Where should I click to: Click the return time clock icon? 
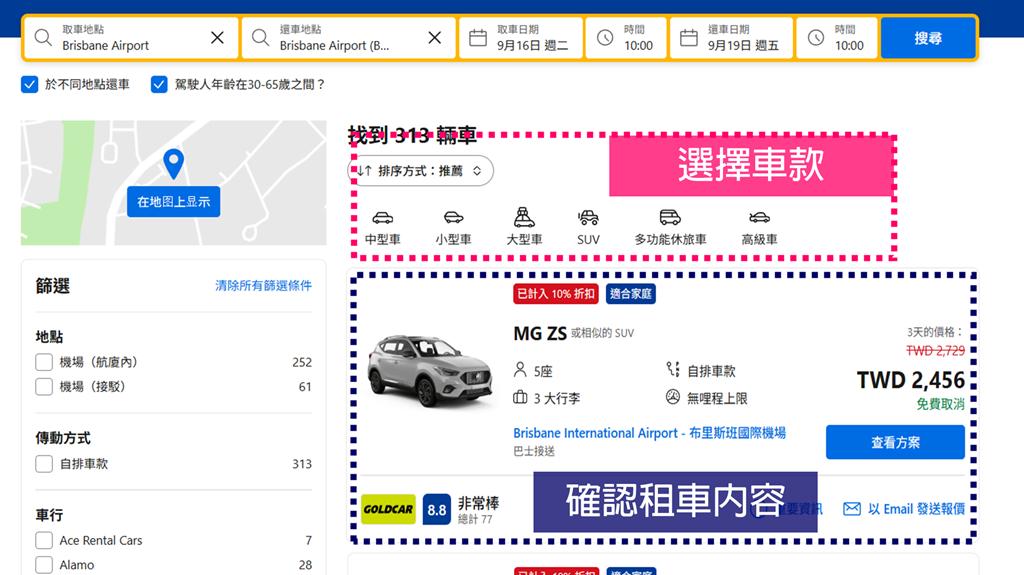[816, 37]
